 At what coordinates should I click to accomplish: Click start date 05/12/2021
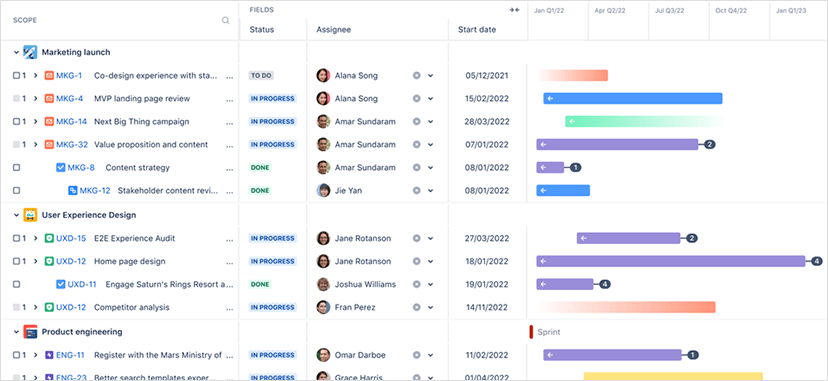pyautogui.click(x=487, y=75)
